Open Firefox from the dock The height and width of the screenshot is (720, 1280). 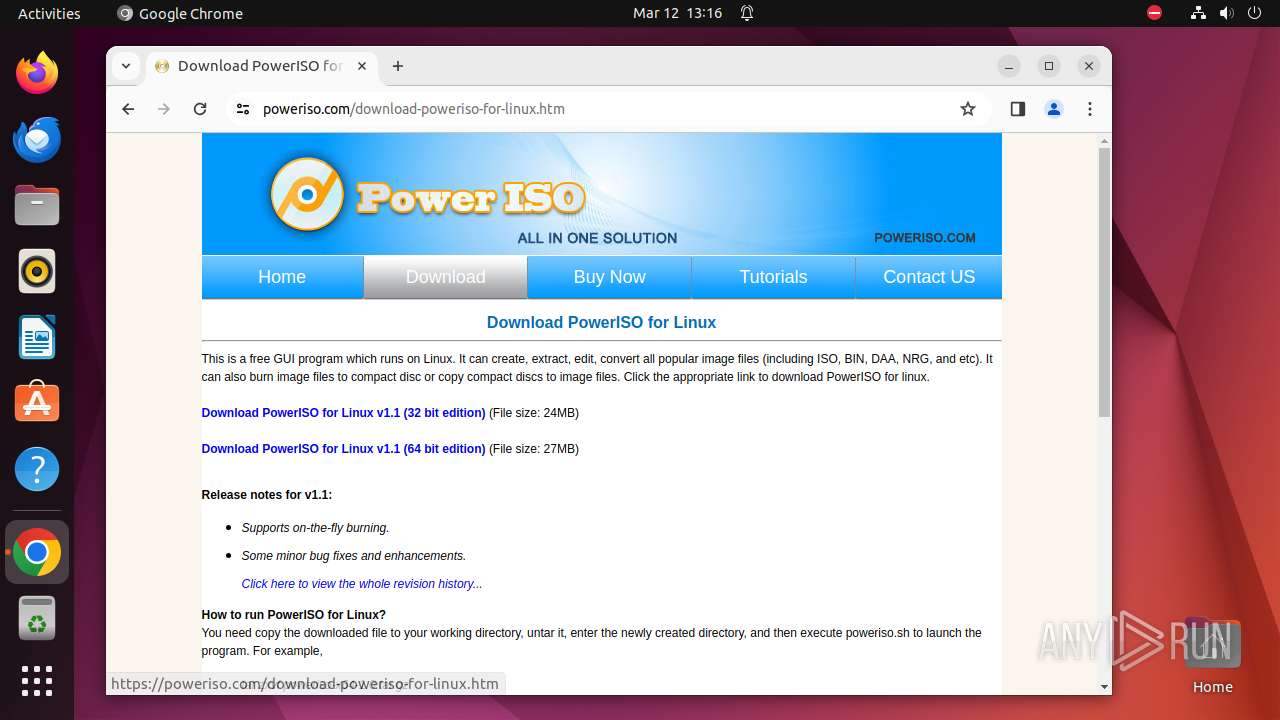pos(37,73)
